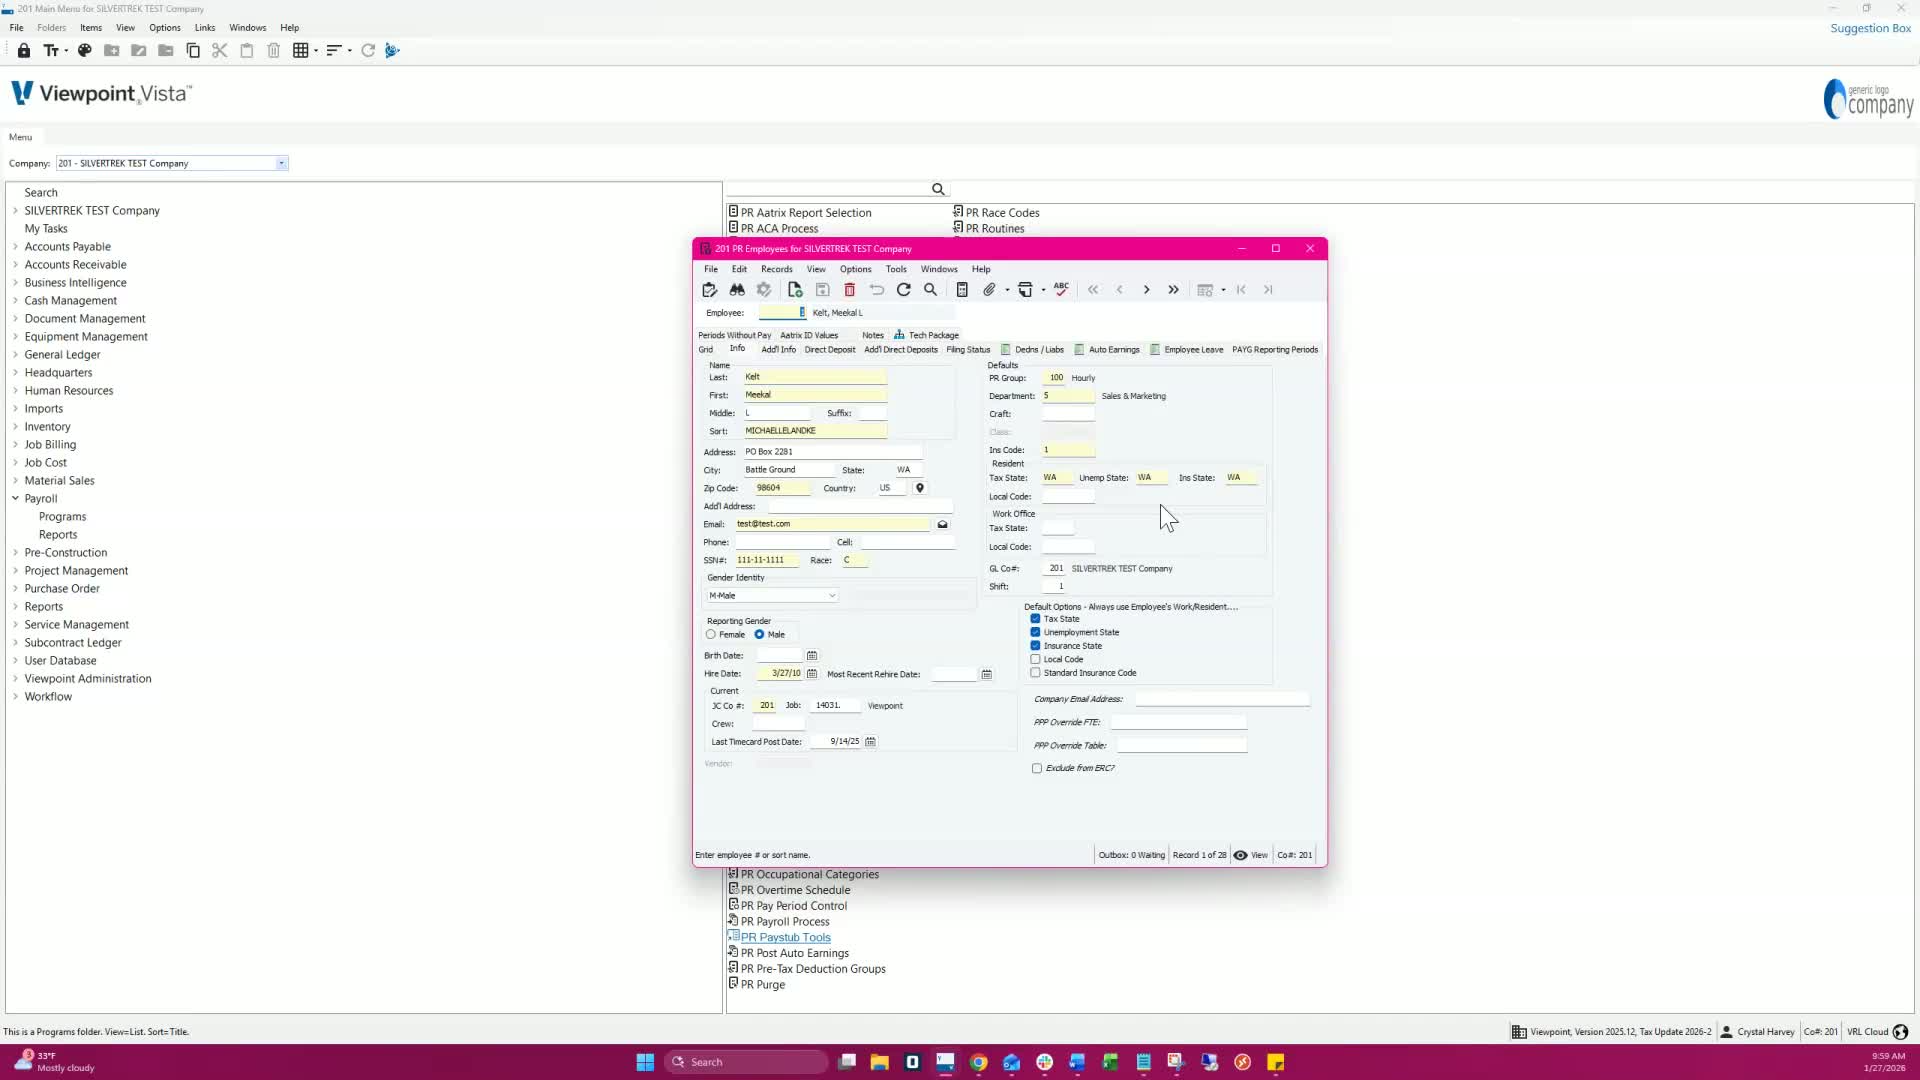The width and height of the screenshot is (1920, 1080).
Task: Click the refresh icon in PR Employees toolbar
Action: [904, 290]
